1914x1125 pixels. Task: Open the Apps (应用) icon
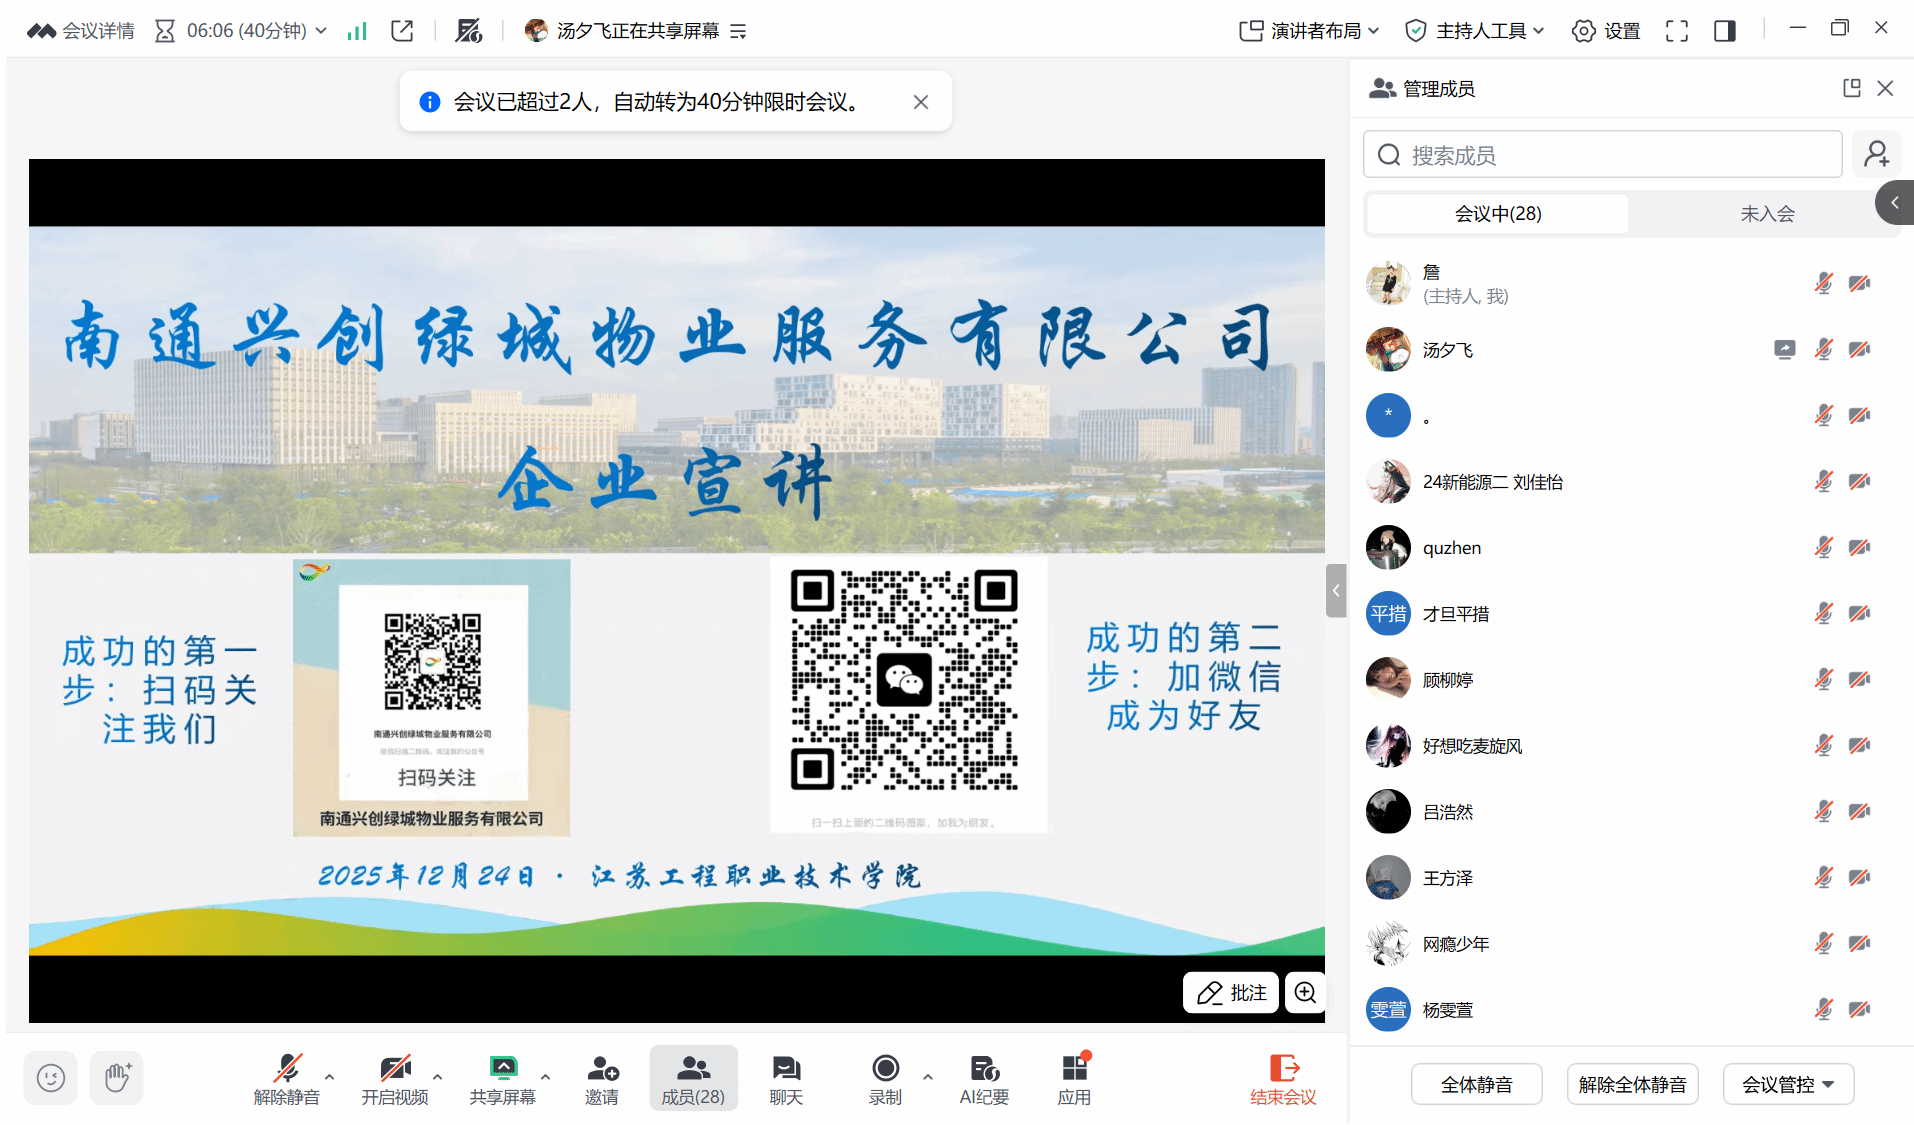(1074, 1080)
